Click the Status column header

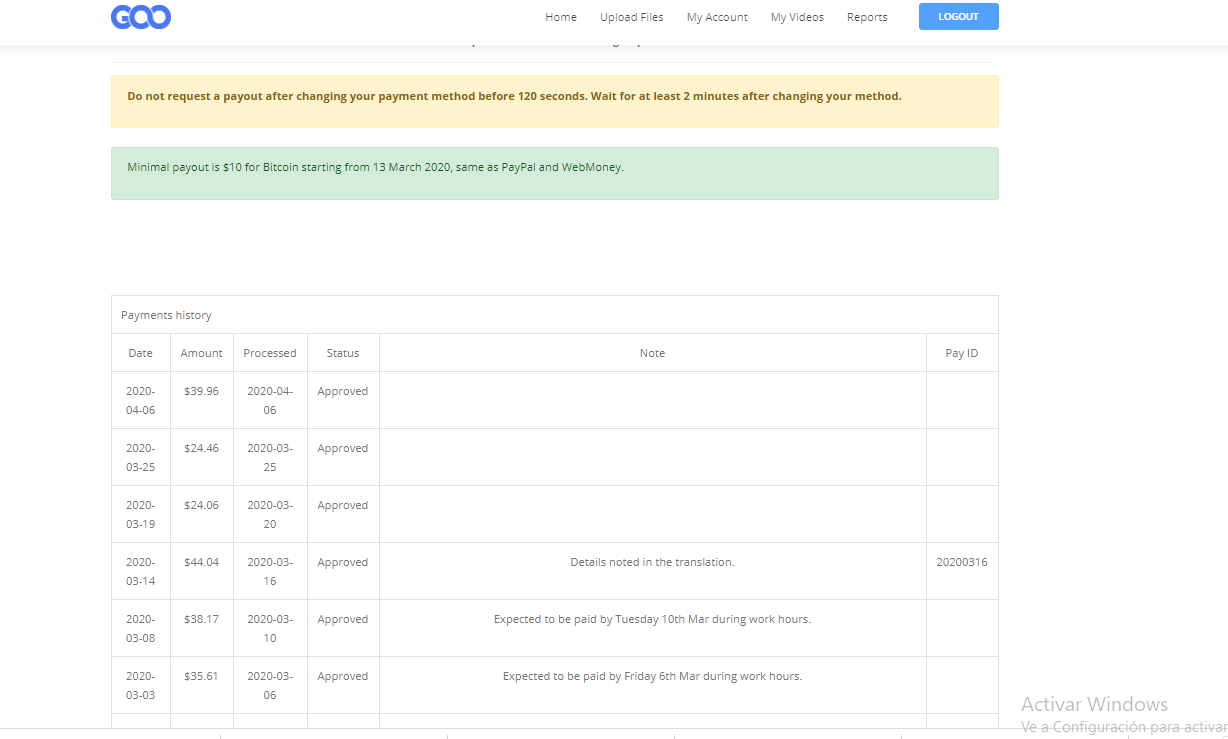tap(342, 353)
